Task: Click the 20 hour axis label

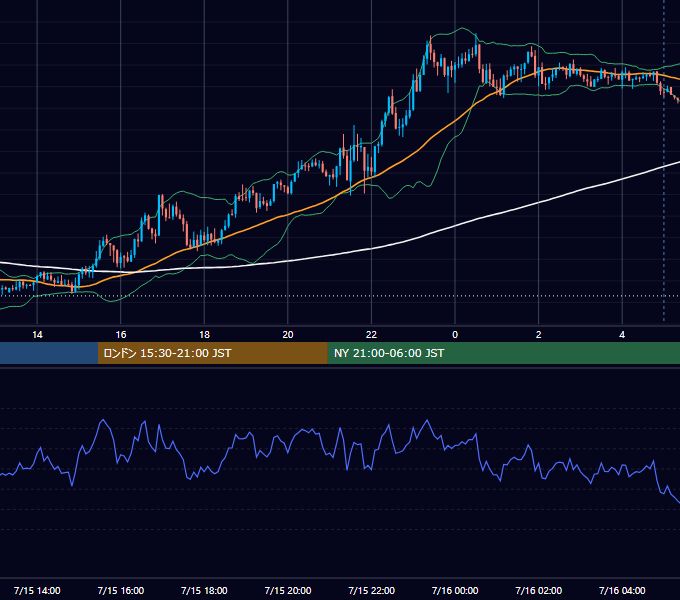Action: 288,334
